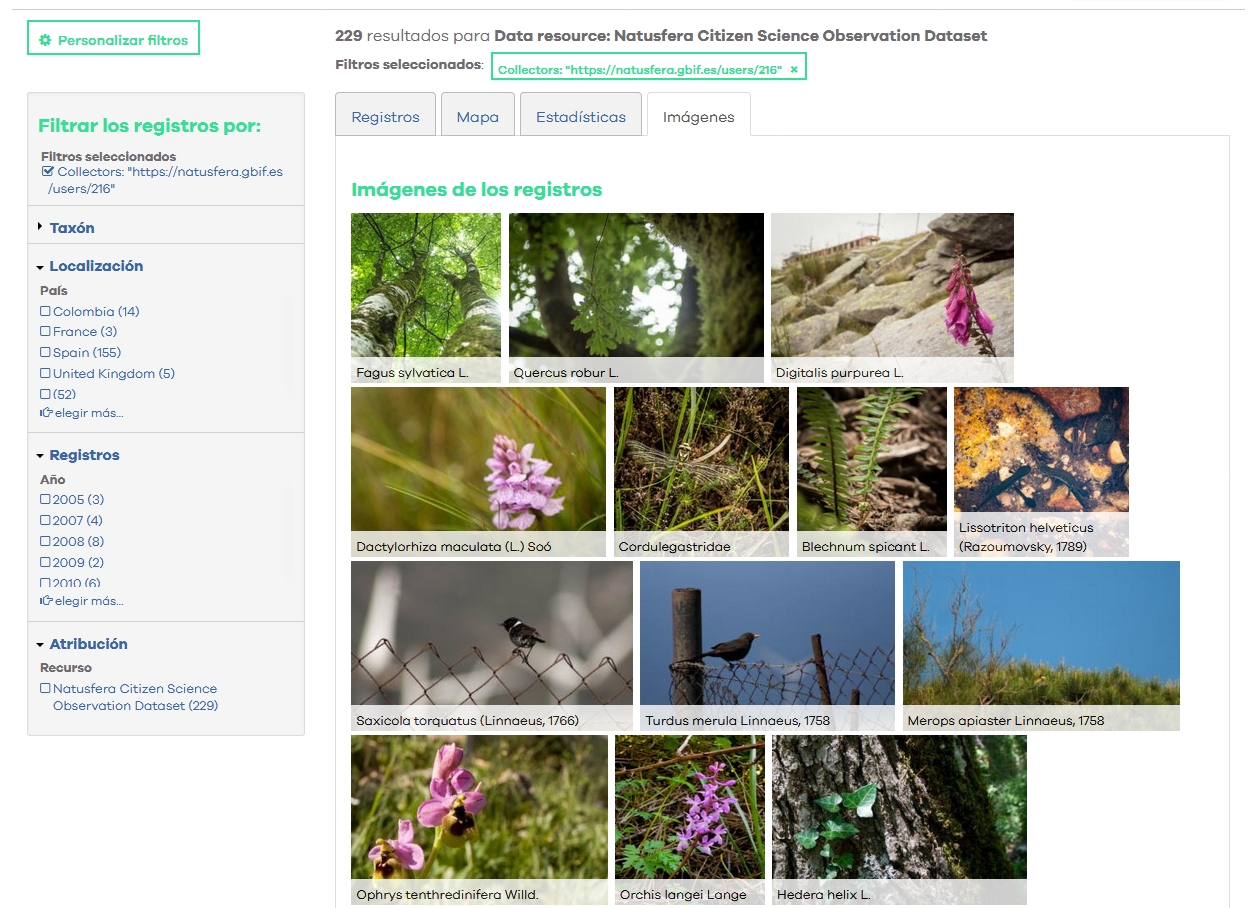Tick the 2008 year checkbox
The image size is (1260, 908).
point(45,542)
